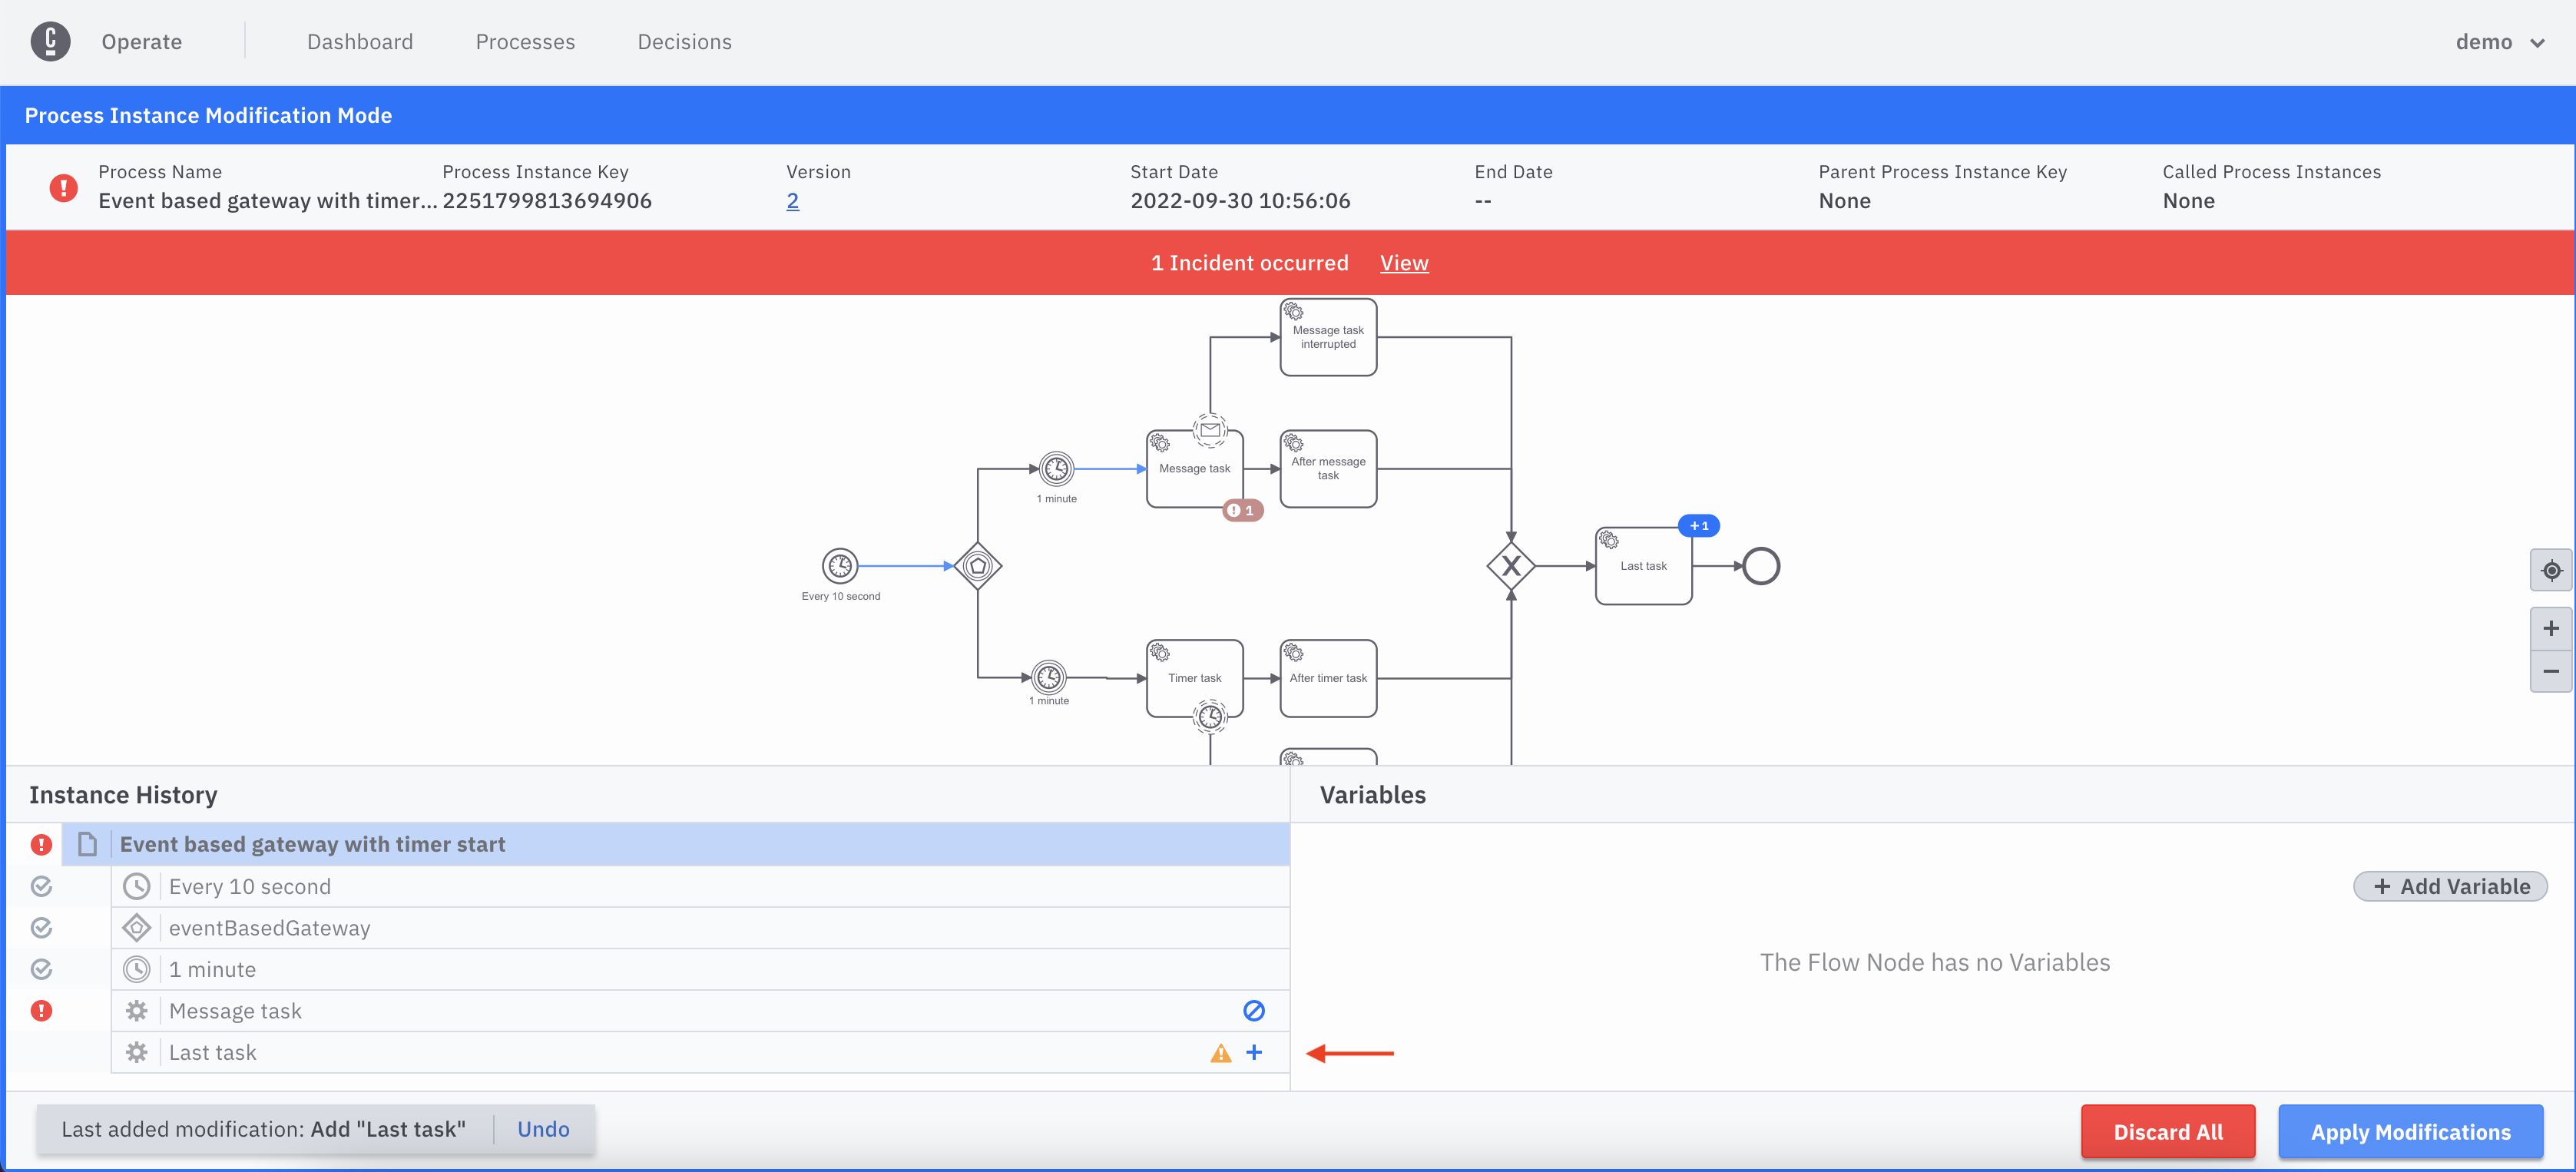2576x1172 pixels.
Task: Zoom in the diagram with plus icon
Action: (x=2551, y=629)
